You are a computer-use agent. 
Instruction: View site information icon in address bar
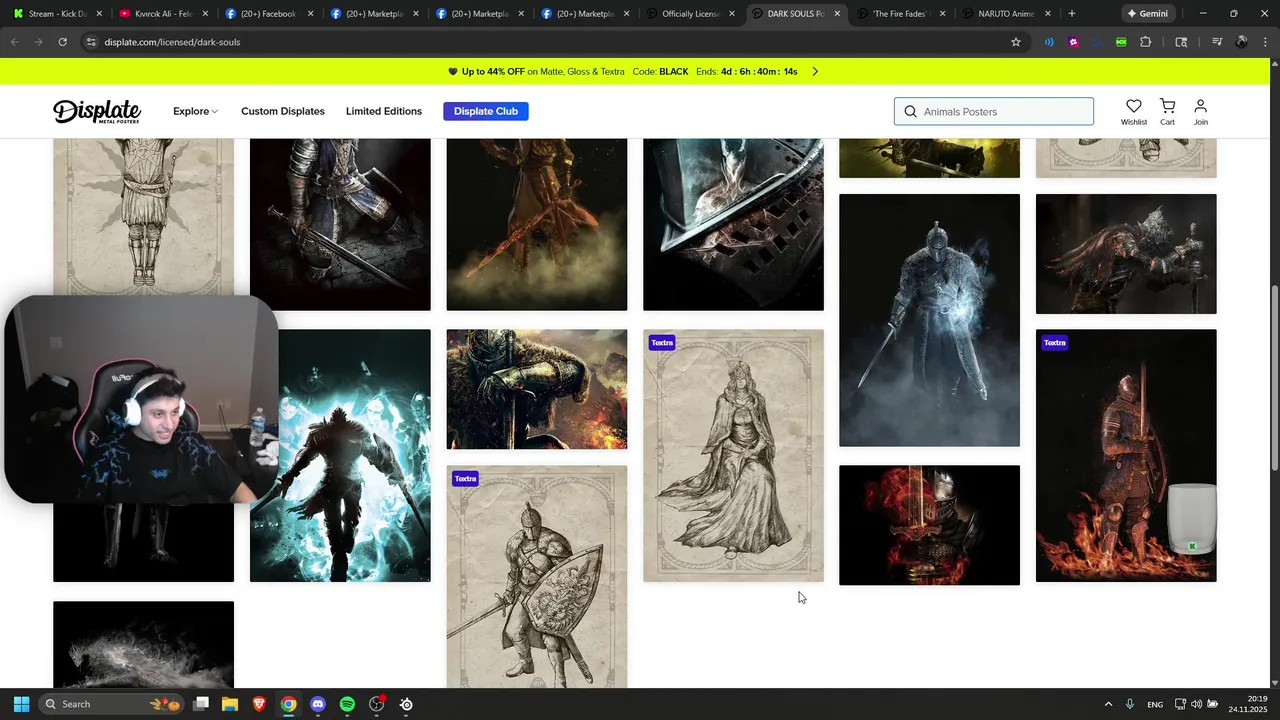click(x=91, y=42)
